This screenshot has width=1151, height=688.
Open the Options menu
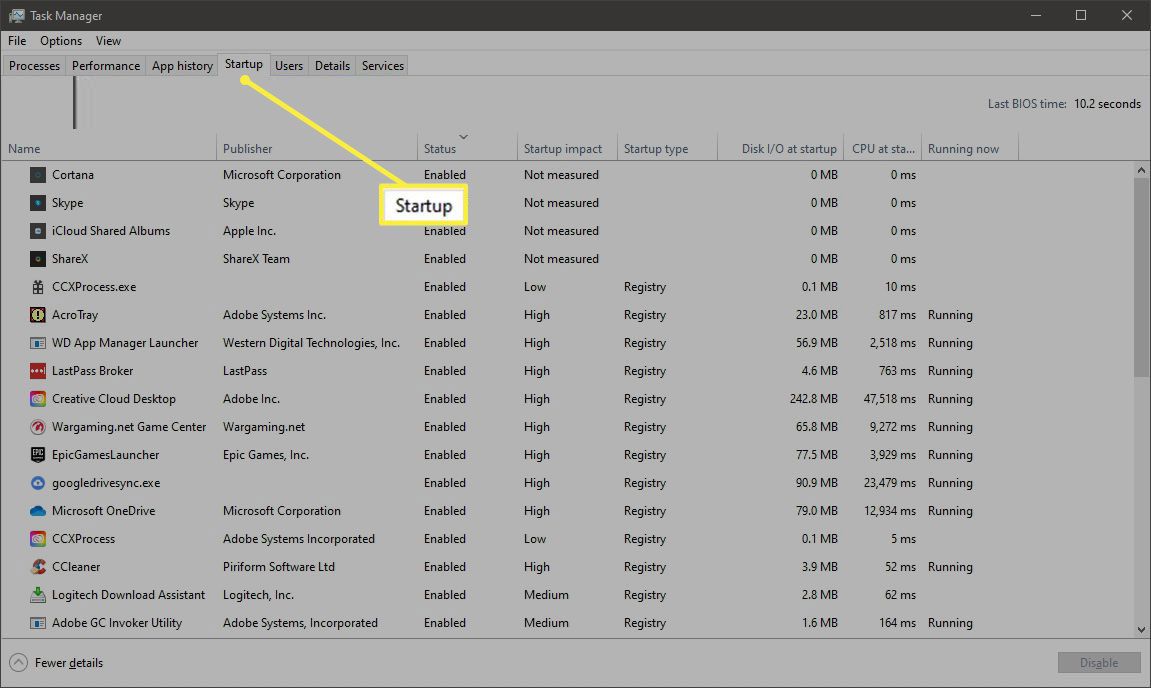[x=61, y=40]
